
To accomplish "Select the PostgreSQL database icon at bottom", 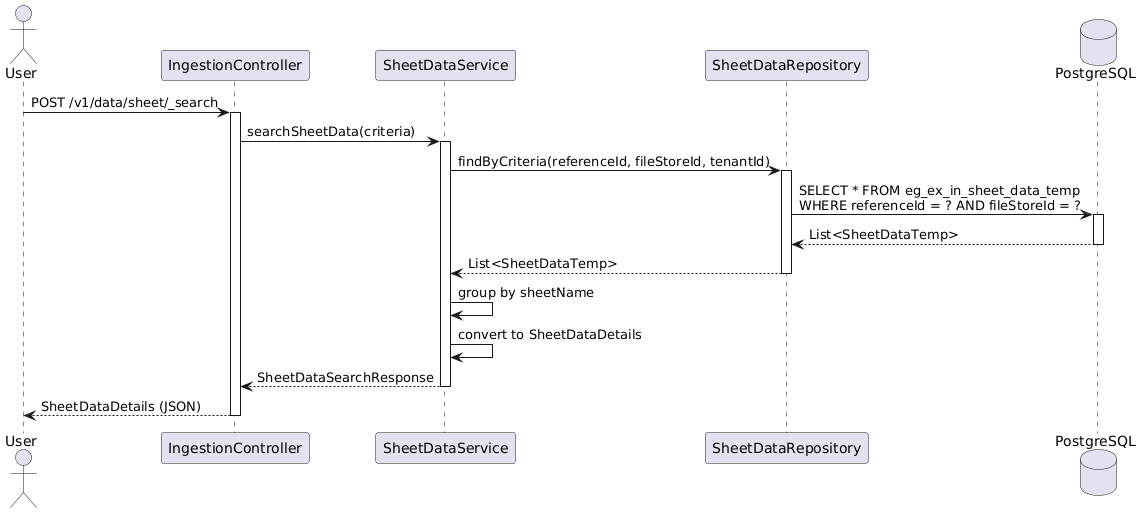I will 1098,472.
